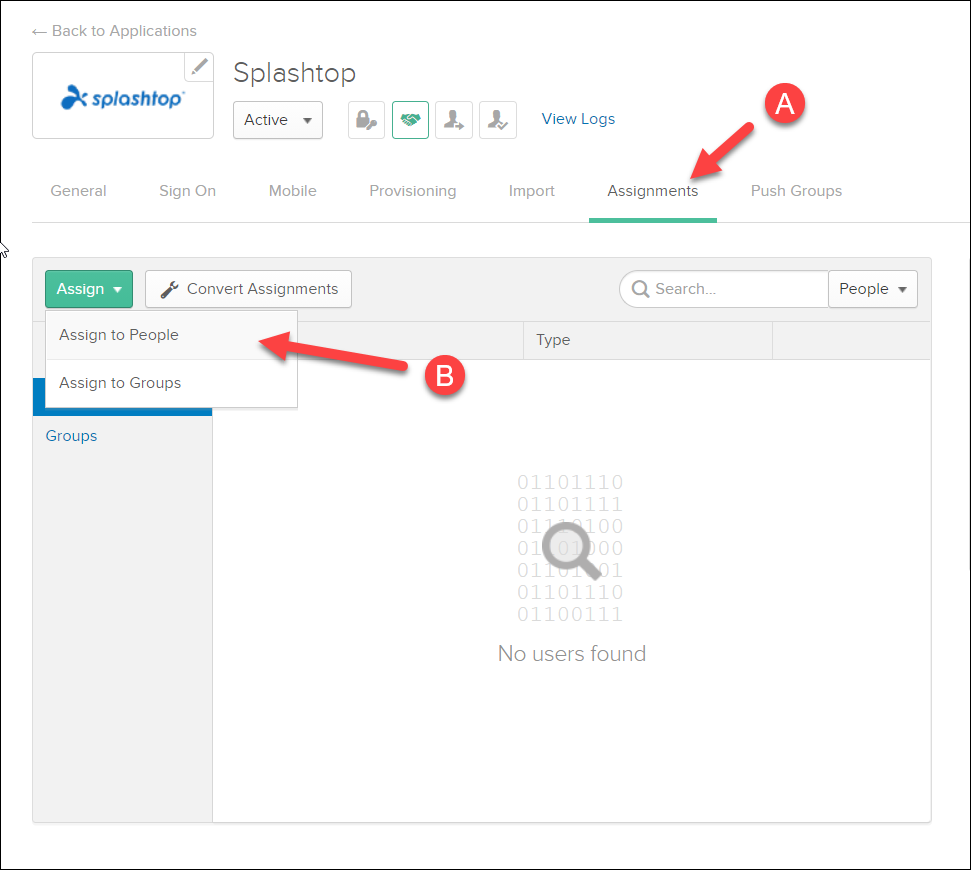
Task: Click the lock icon for sign-on settings
Action: [x=366, y=119]
